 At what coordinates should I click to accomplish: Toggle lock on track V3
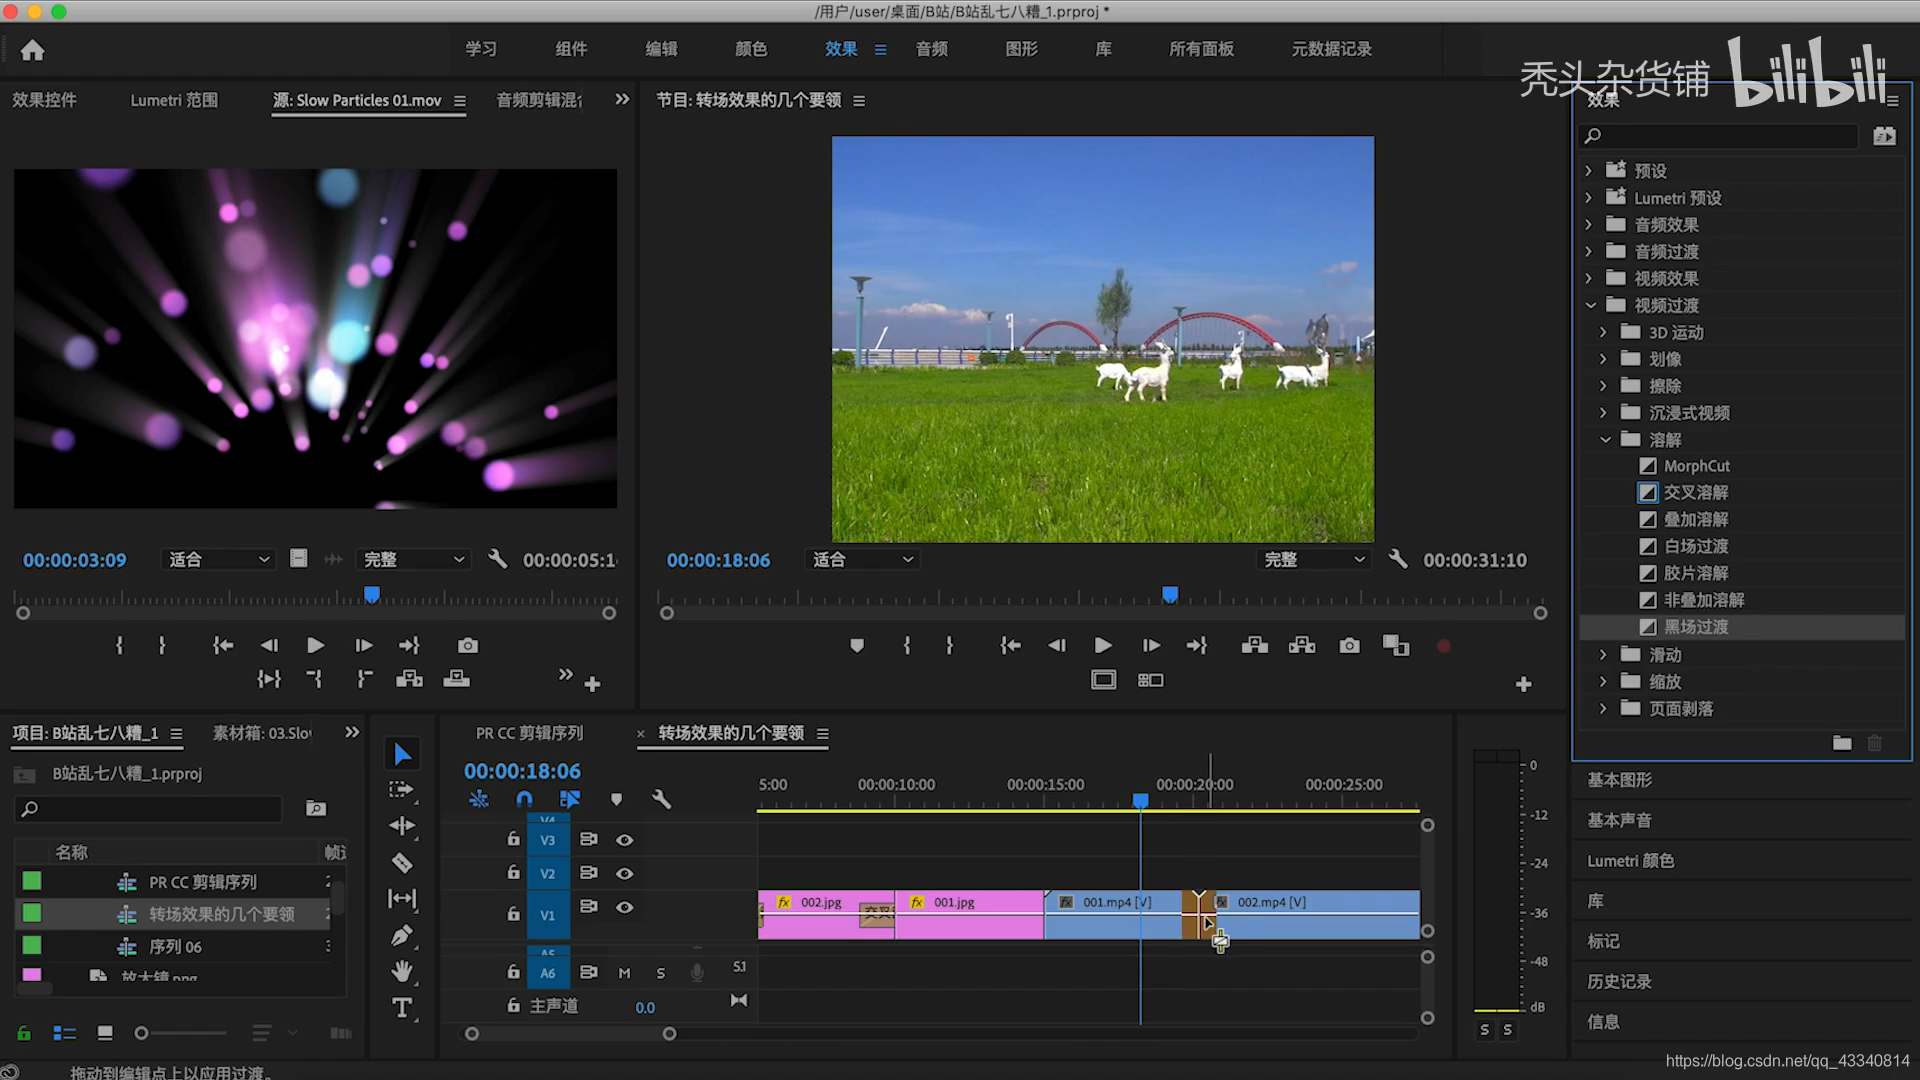coord(513,840)
